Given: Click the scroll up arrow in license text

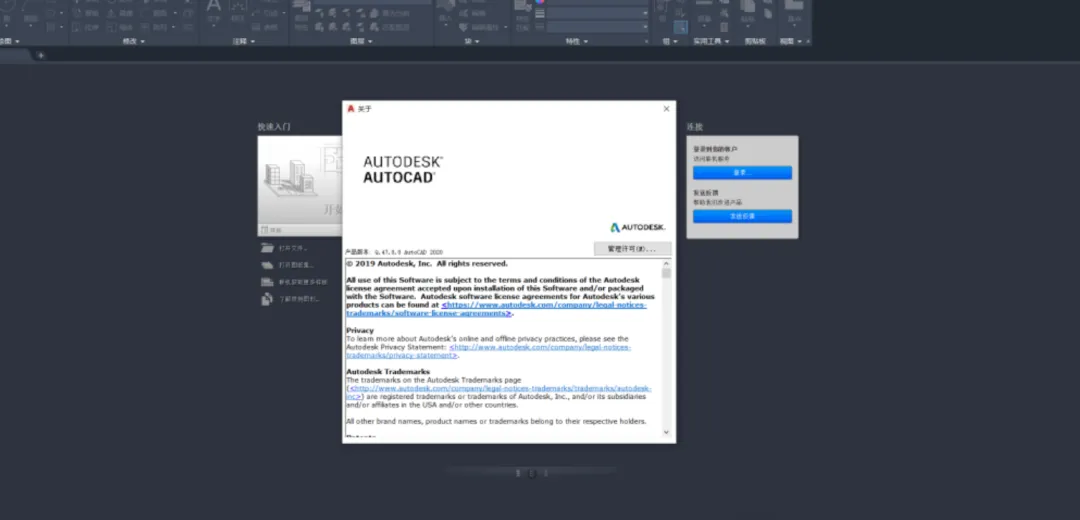Looking at the screenshot, I should [x=666, y=264].
